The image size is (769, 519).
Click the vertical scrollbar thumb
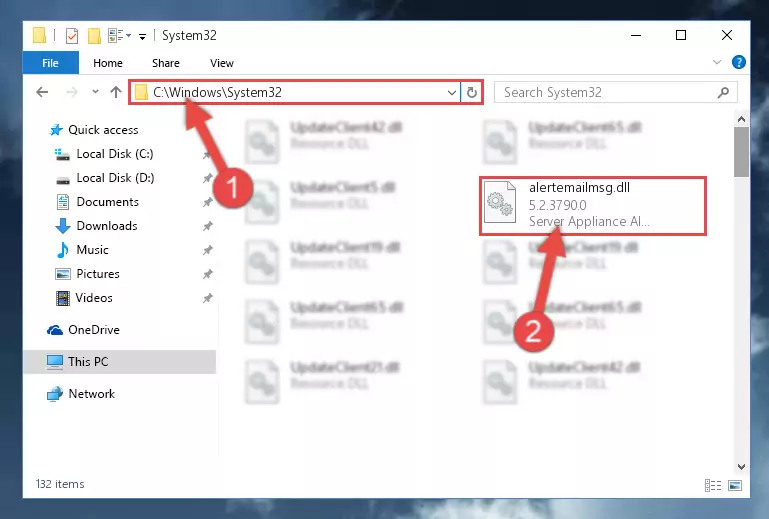[x=741, y=152]
